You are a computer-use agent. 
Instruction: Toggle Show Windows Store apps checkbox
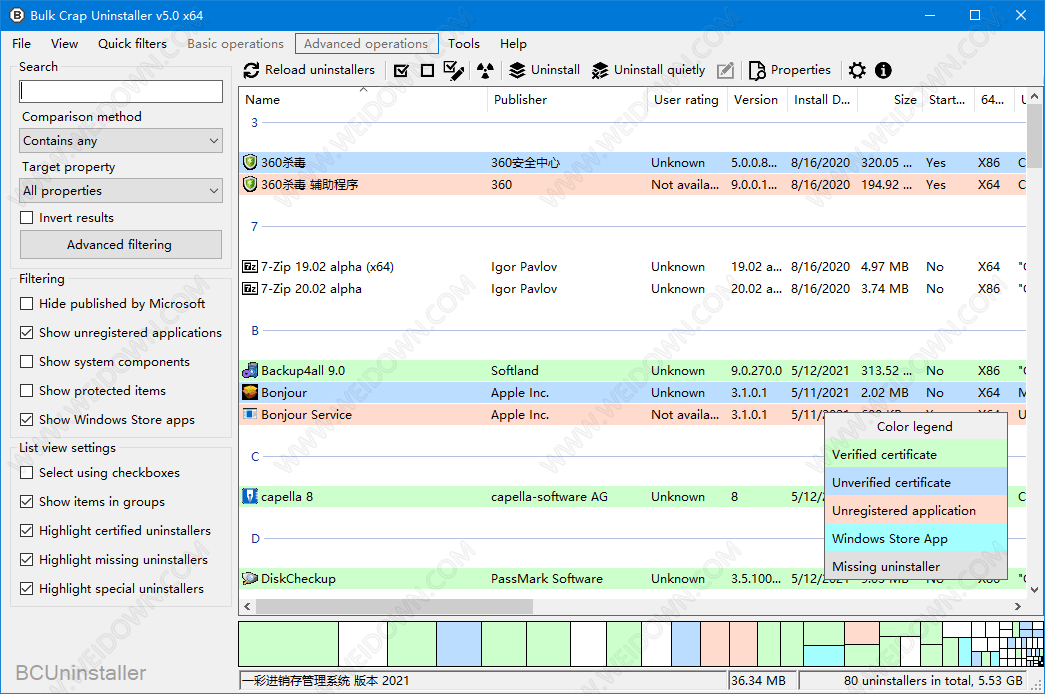[28, 420]
